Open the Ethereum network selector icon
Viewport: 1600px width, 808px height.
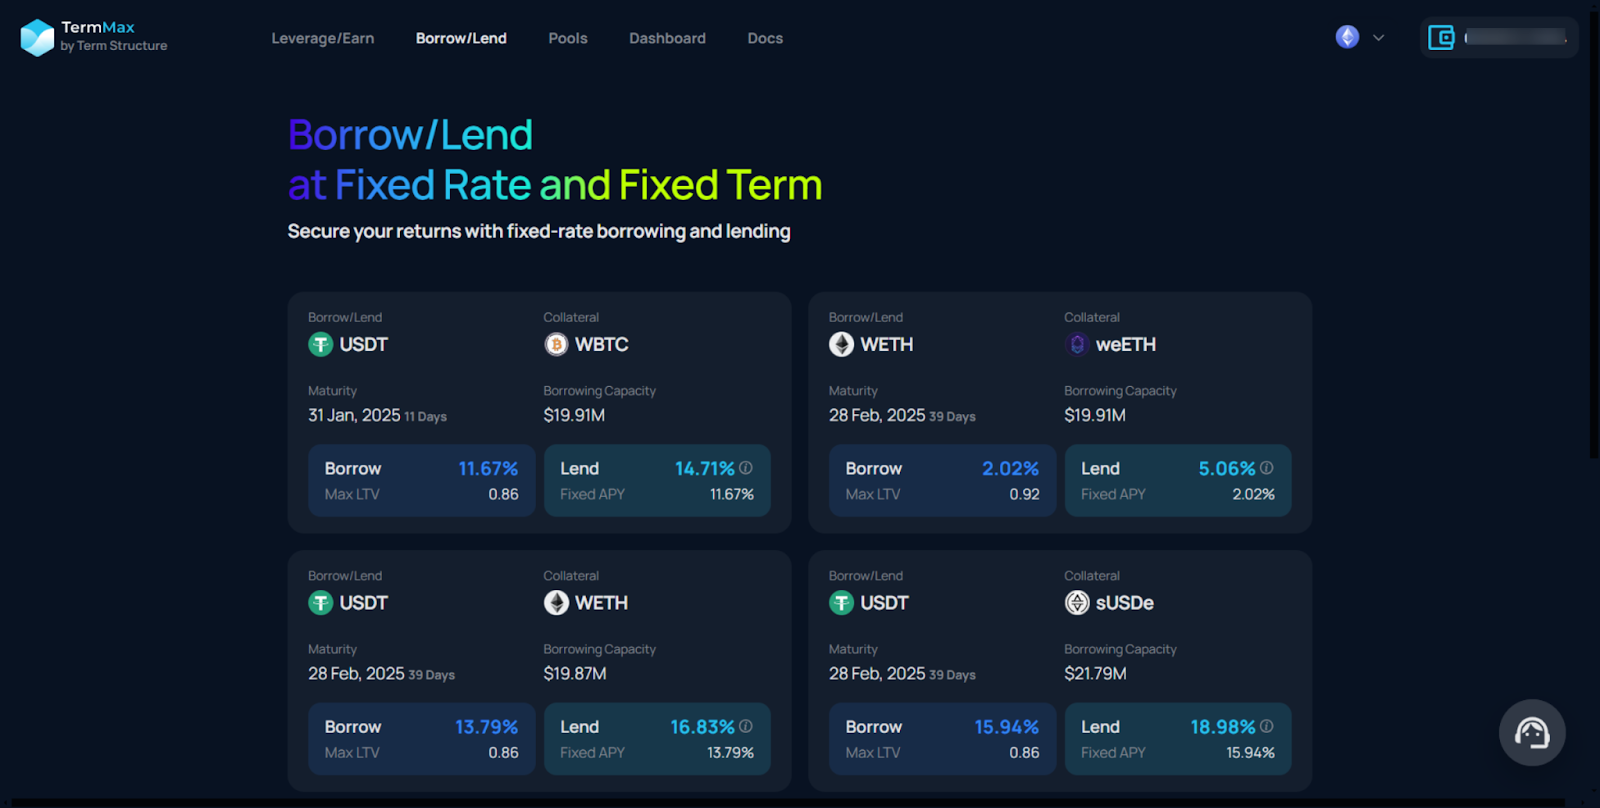coord(1347,37)
